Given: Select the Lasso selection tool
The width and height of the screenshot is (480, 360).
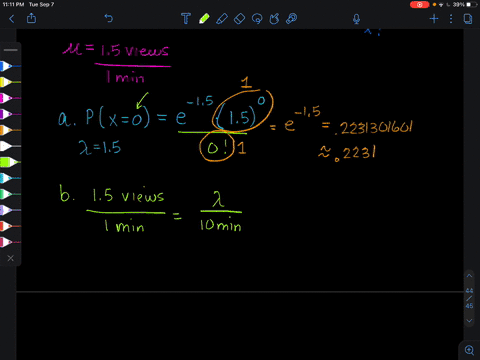Looking at the screenshot, I should pyautogui.click(x=257, y=19).
